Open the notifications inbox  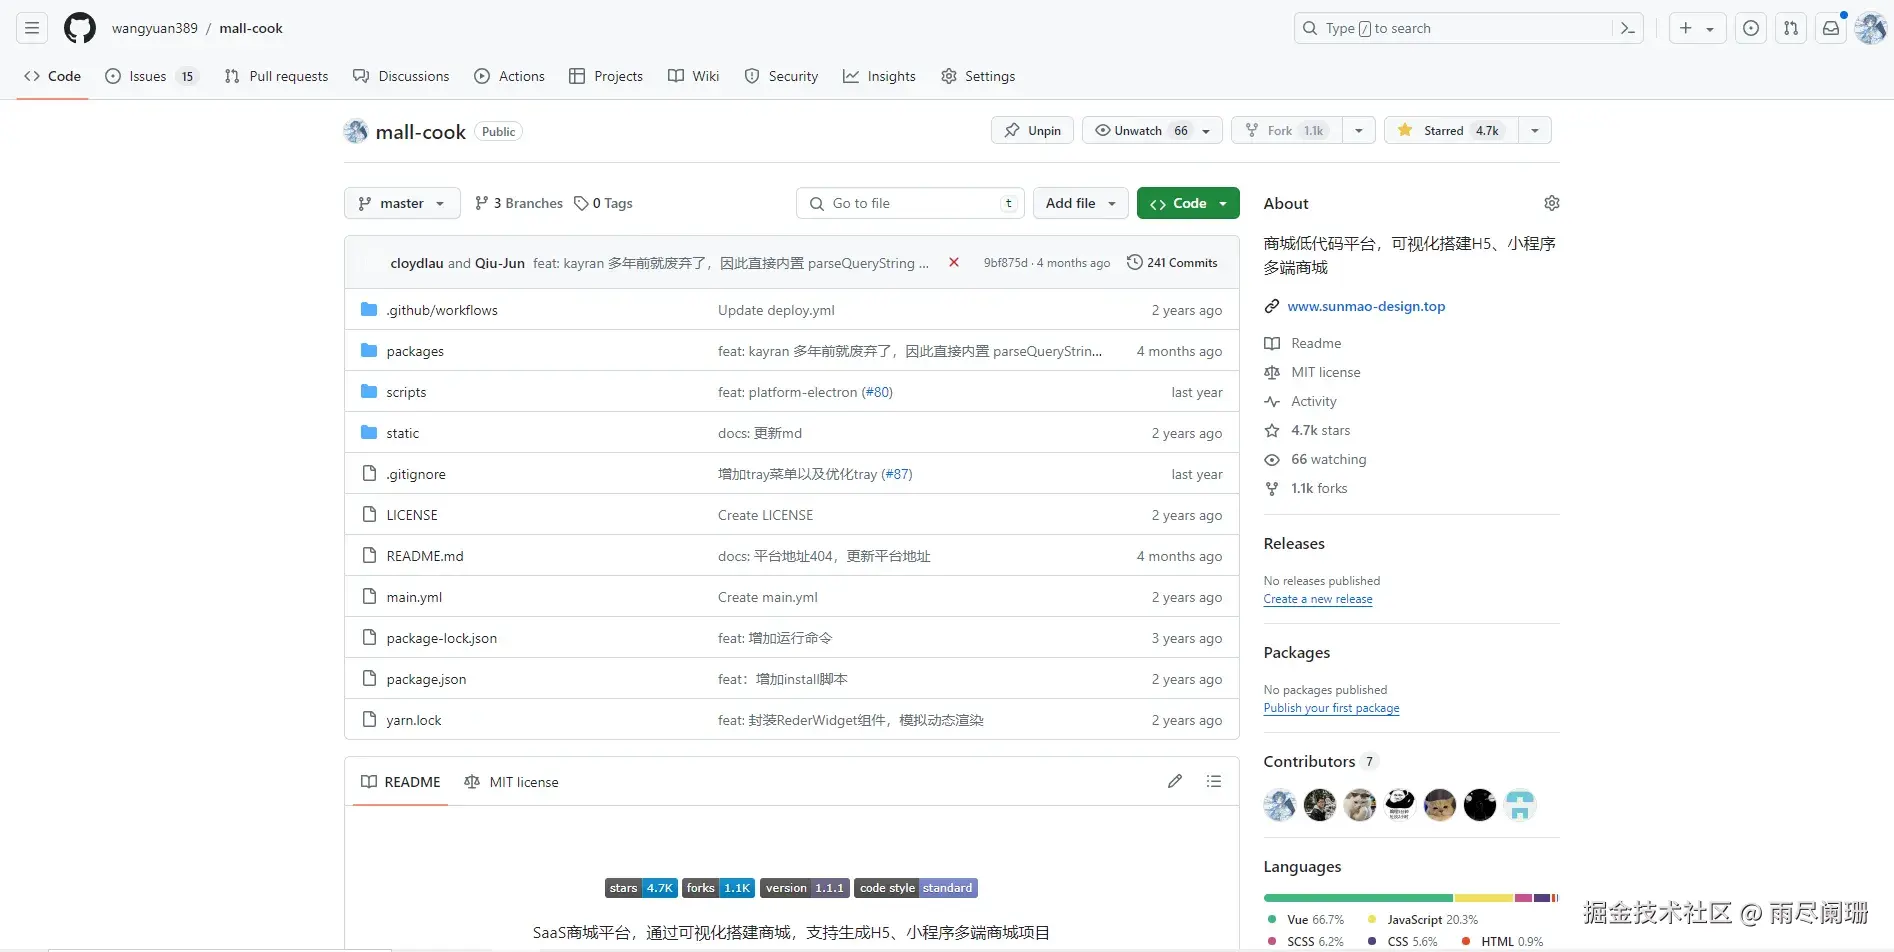1831,28
